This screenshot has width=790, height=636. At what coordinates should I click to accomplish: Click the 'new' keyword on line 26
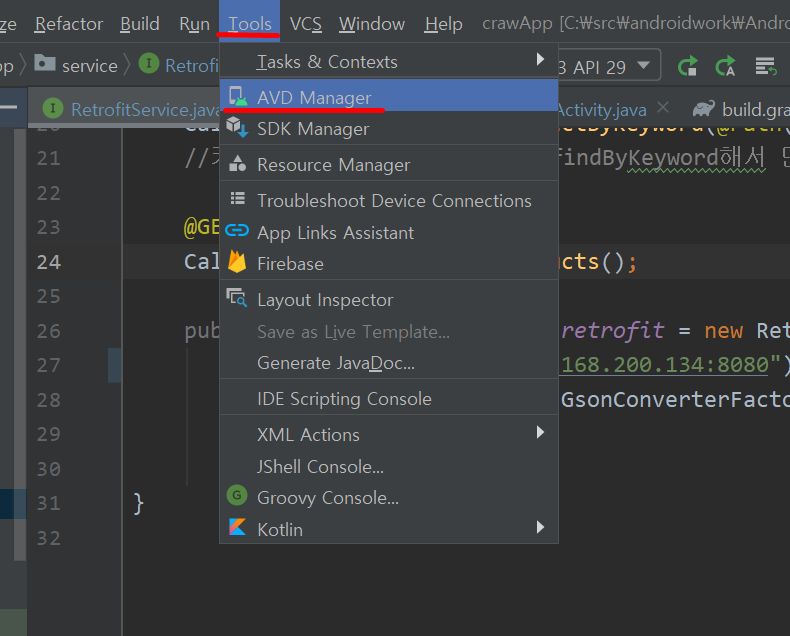pos(723,331)
